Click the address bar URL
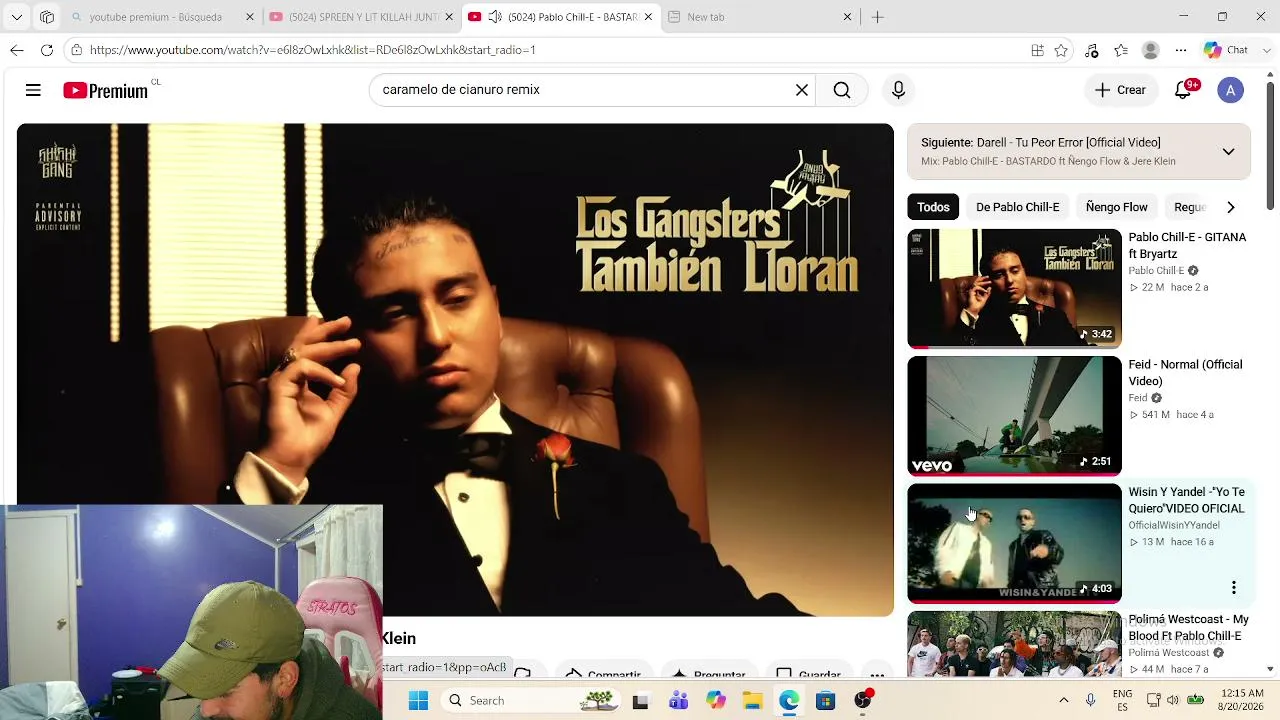 click(x=312, y=50)
